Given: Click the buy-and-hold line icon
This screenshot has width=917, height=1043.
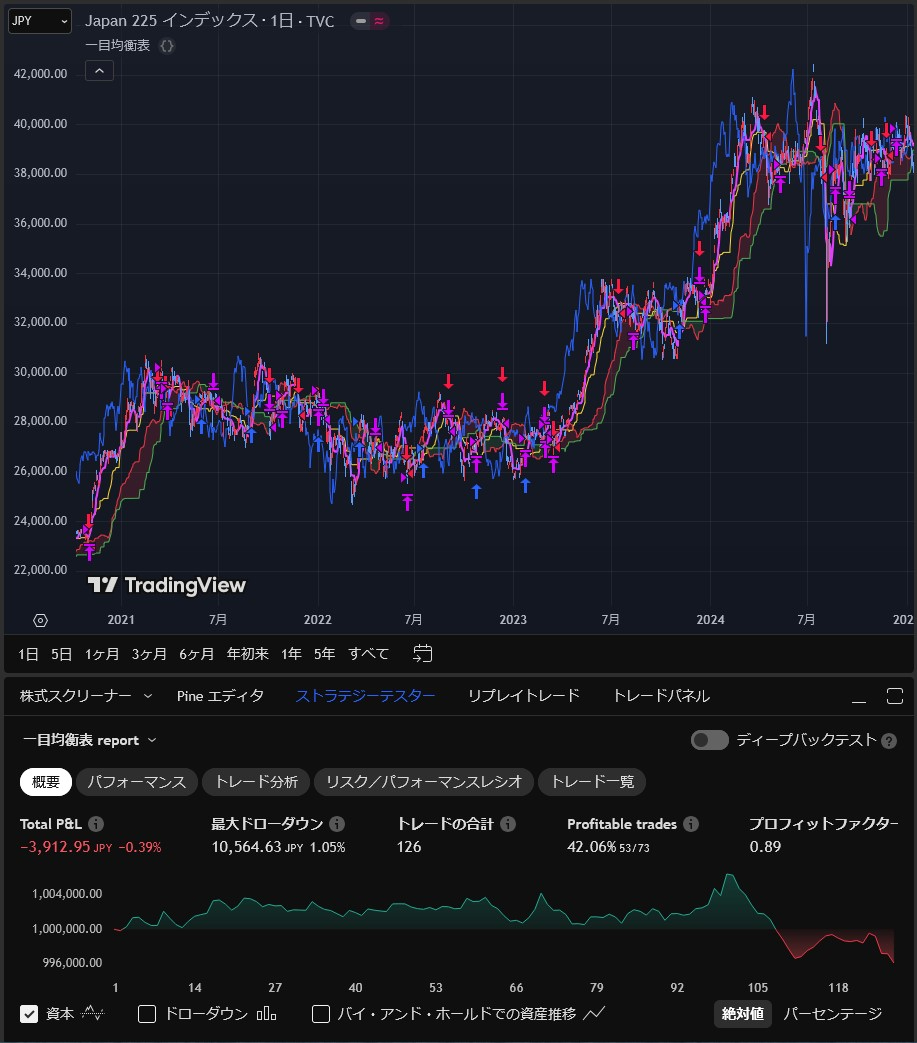Looking at the screenshot, I should 594,1014.
